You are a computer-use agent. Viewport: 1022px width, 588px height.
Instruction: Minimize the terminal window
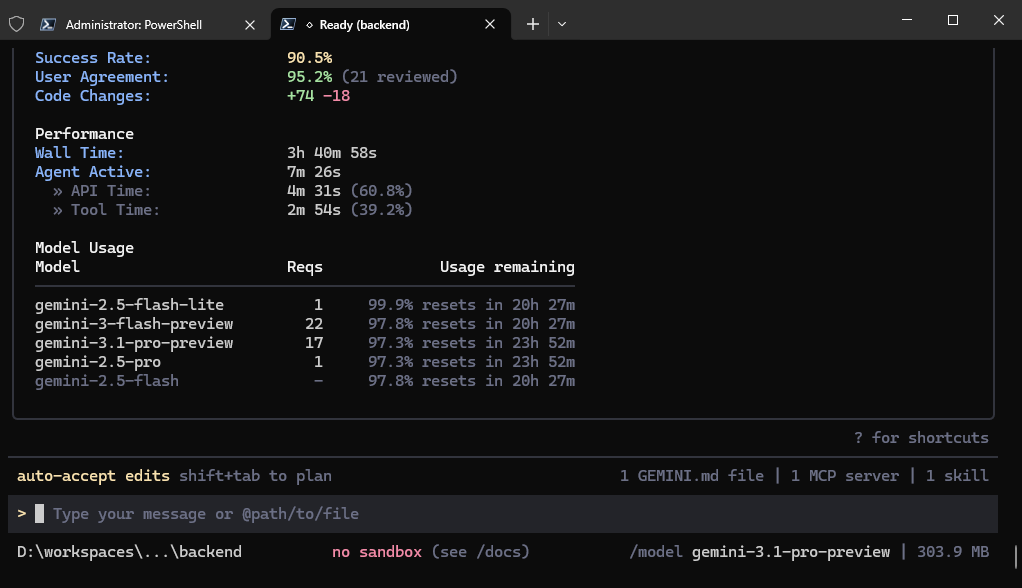(907, 20)
